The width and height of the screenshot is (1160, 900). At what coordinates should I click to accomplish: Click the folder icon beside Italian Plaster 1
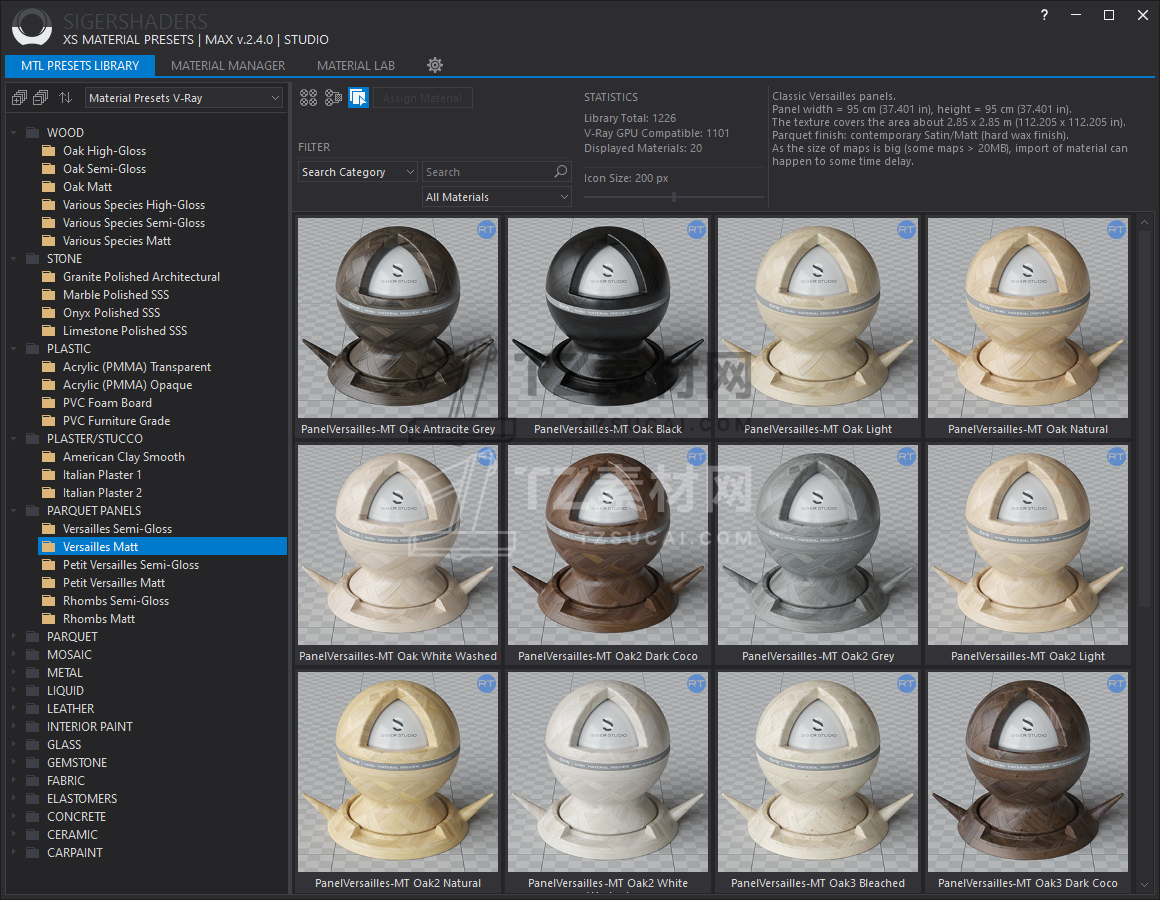(49, 475)
